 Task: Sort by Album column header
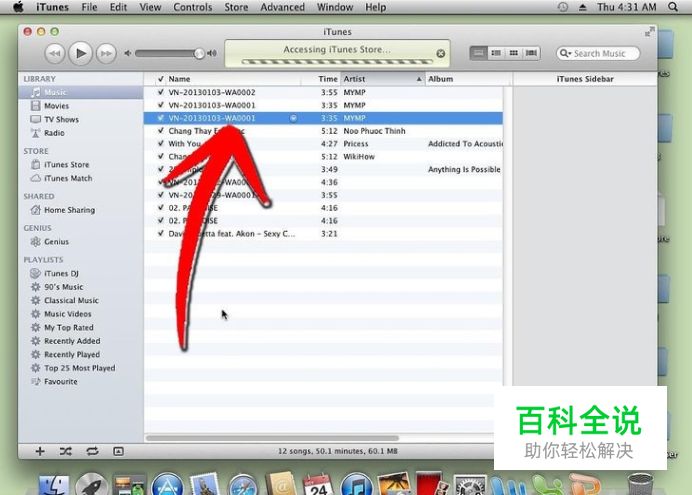[x=469, y=79]
